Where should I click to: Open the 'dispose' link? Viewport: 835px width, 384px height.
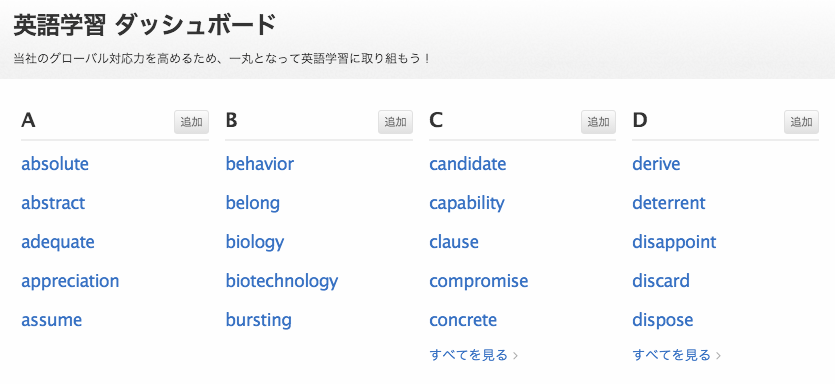pos(662,321)
